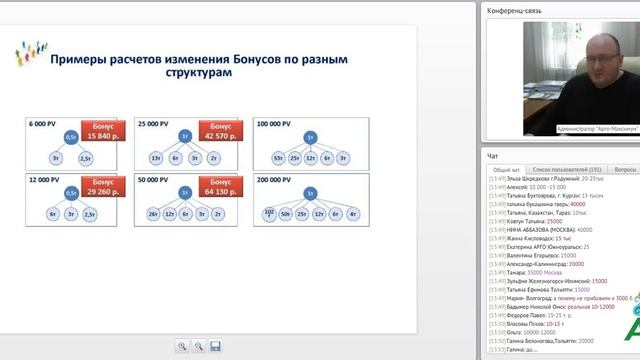
Task: Select the '13т' node in the 25 000 PV diagram
Action: tap(156, 158)
